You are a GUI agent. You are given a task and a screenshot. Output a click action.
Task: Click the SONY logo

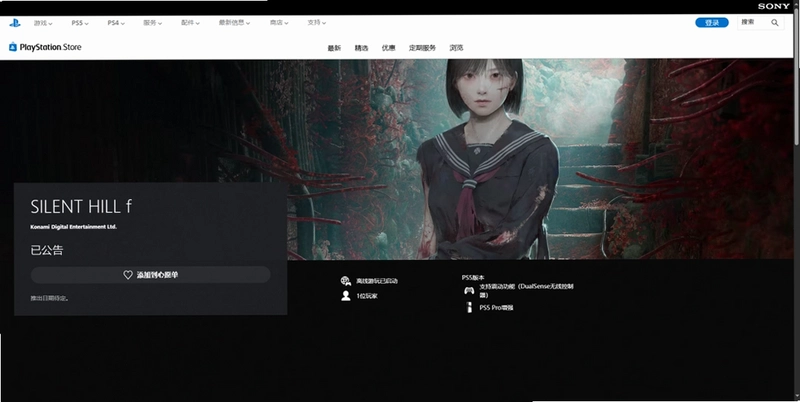[773, 6]
